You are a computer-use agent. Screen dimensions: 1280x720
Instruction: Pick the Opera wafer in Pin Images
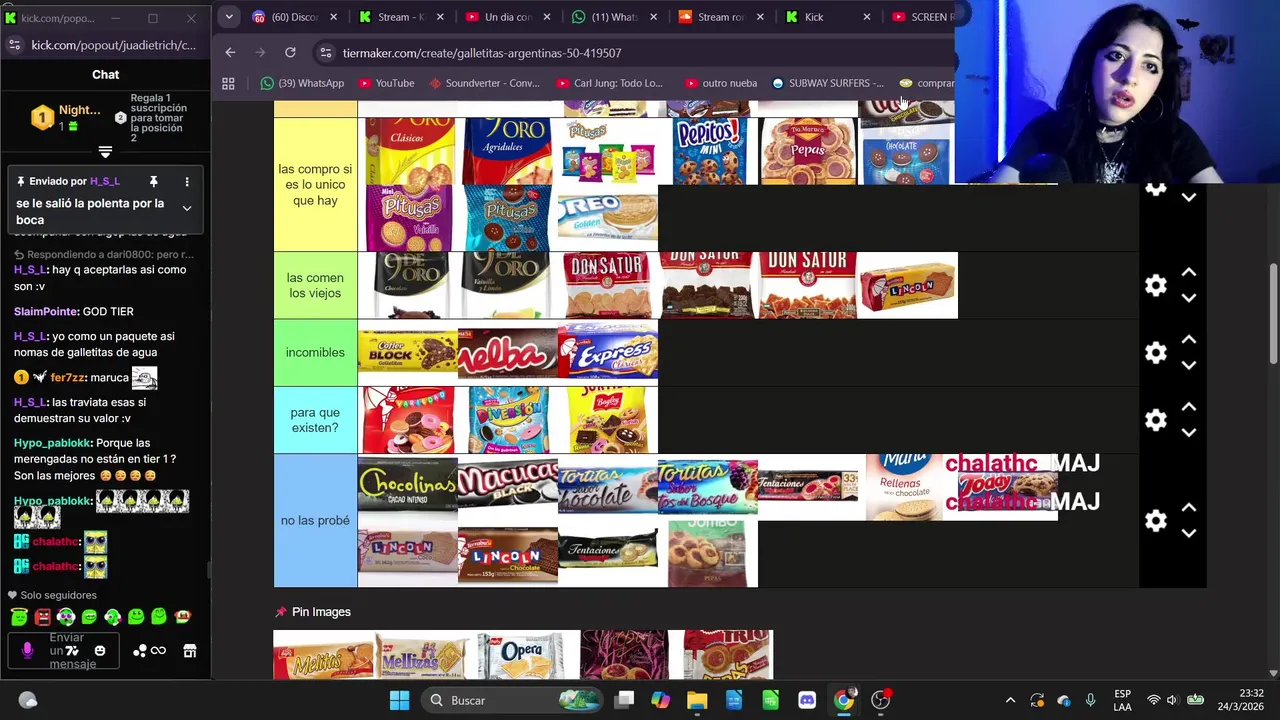click(x=522, y=655)
